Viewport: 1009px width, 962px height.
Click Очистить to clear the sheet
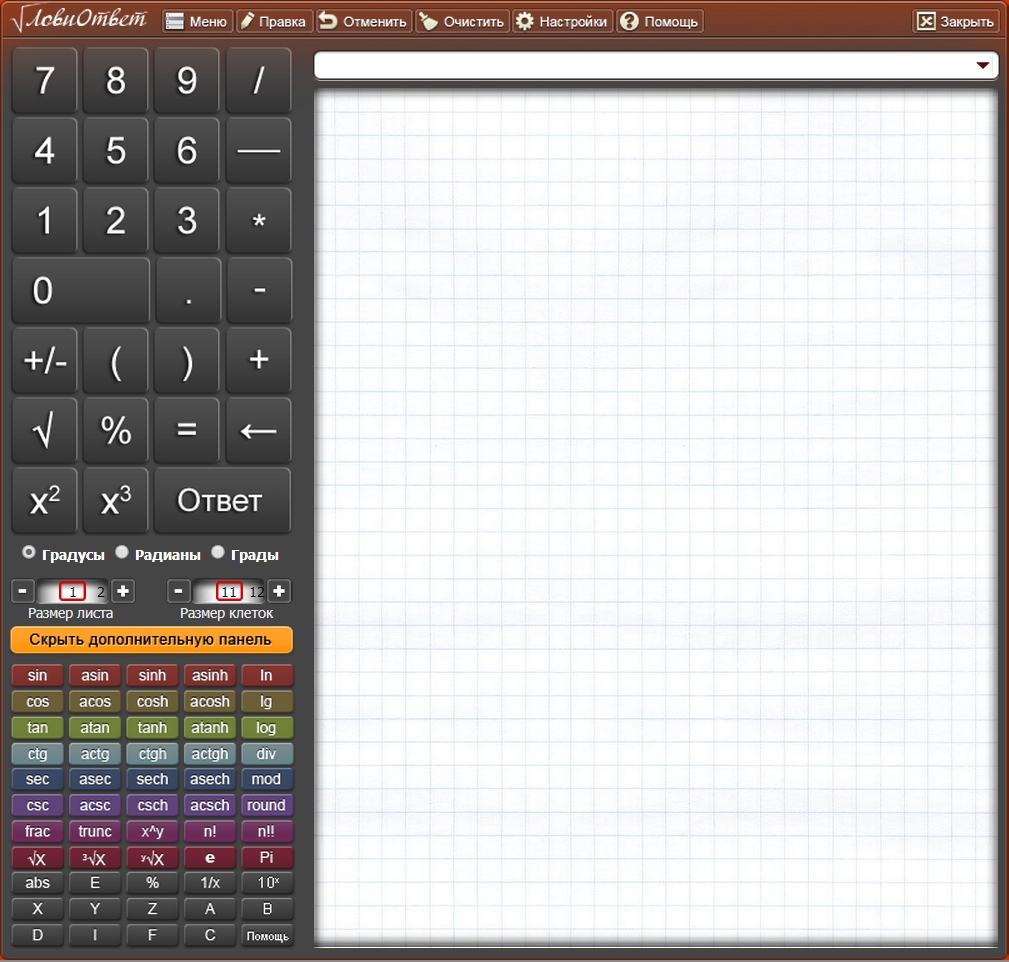click(462, 21)
